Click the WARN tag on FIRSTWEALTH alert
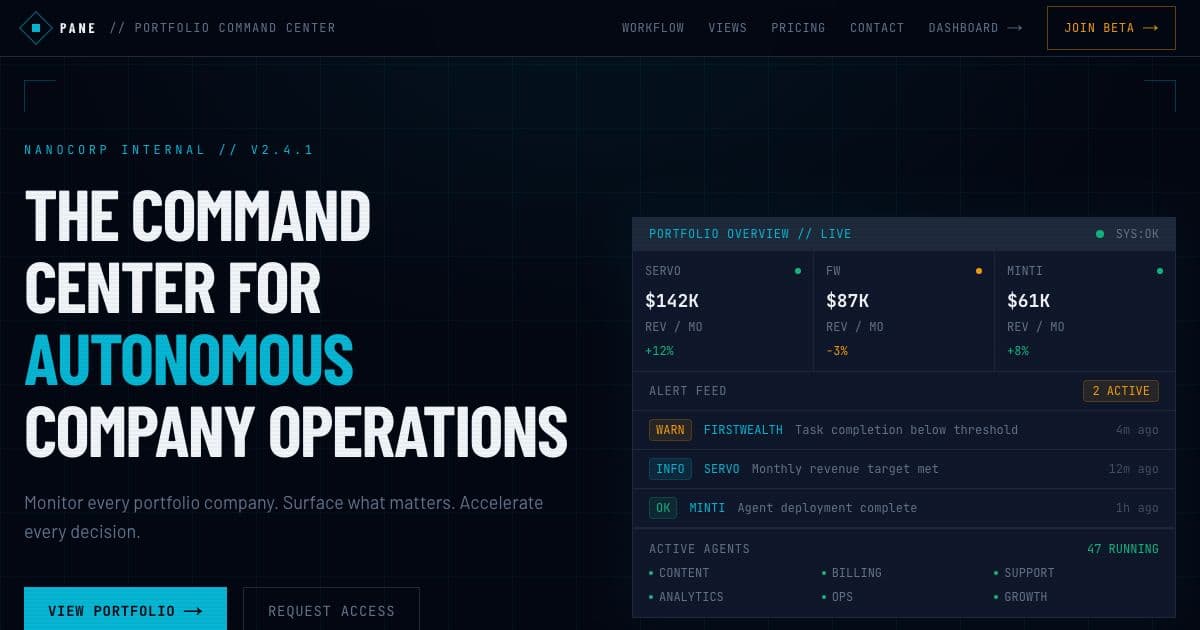Screen dimensions: 1200x630 670,430
